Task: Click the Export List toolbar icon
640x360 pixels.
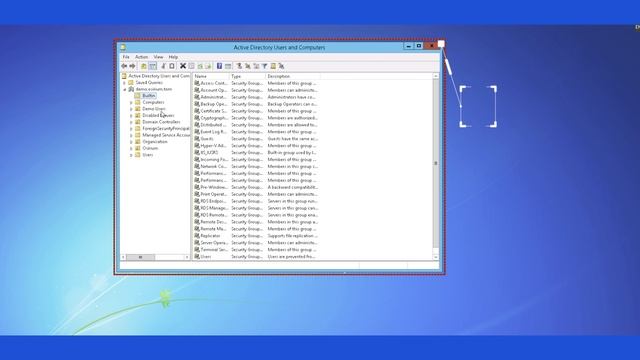Action: (208, 66)
